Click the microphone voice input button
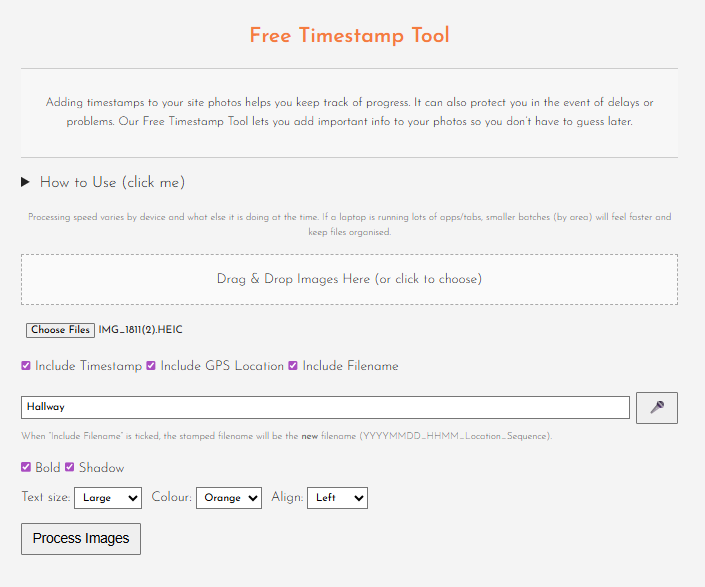 coord(656,407)
